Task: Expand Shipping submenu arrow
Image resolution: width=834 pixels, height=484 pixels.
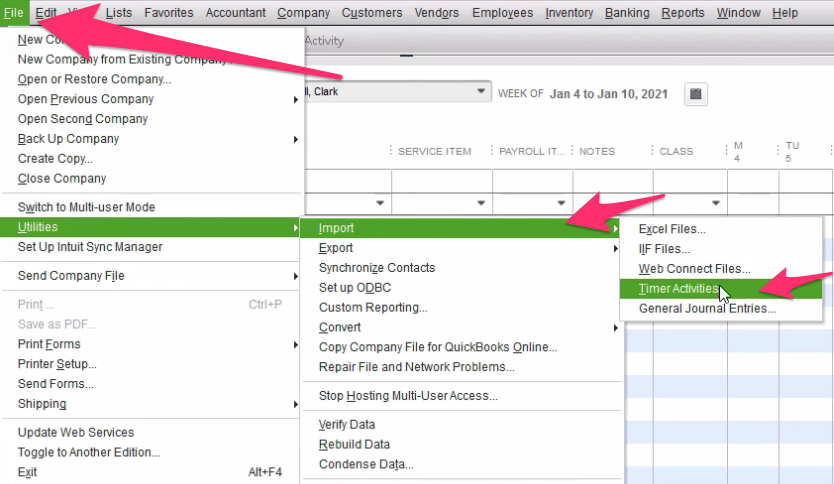Action: click(x=296, y=404)
